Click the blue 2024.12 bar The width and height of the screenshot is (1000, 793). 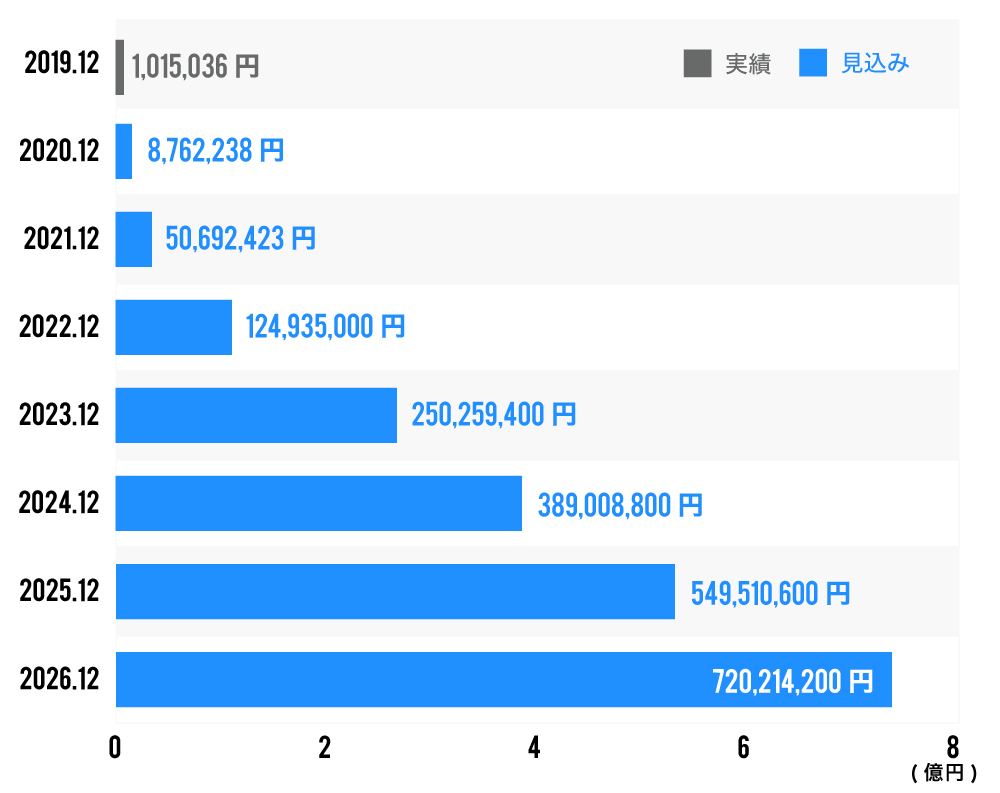click(x=319, y=503)
